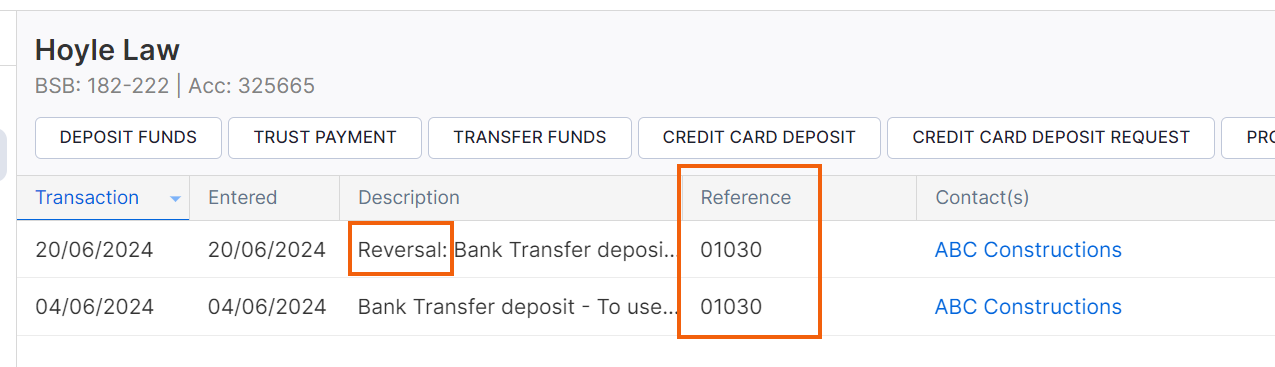
Task: Select the Transfer Funds button
Action: click(x=530, y=138)
